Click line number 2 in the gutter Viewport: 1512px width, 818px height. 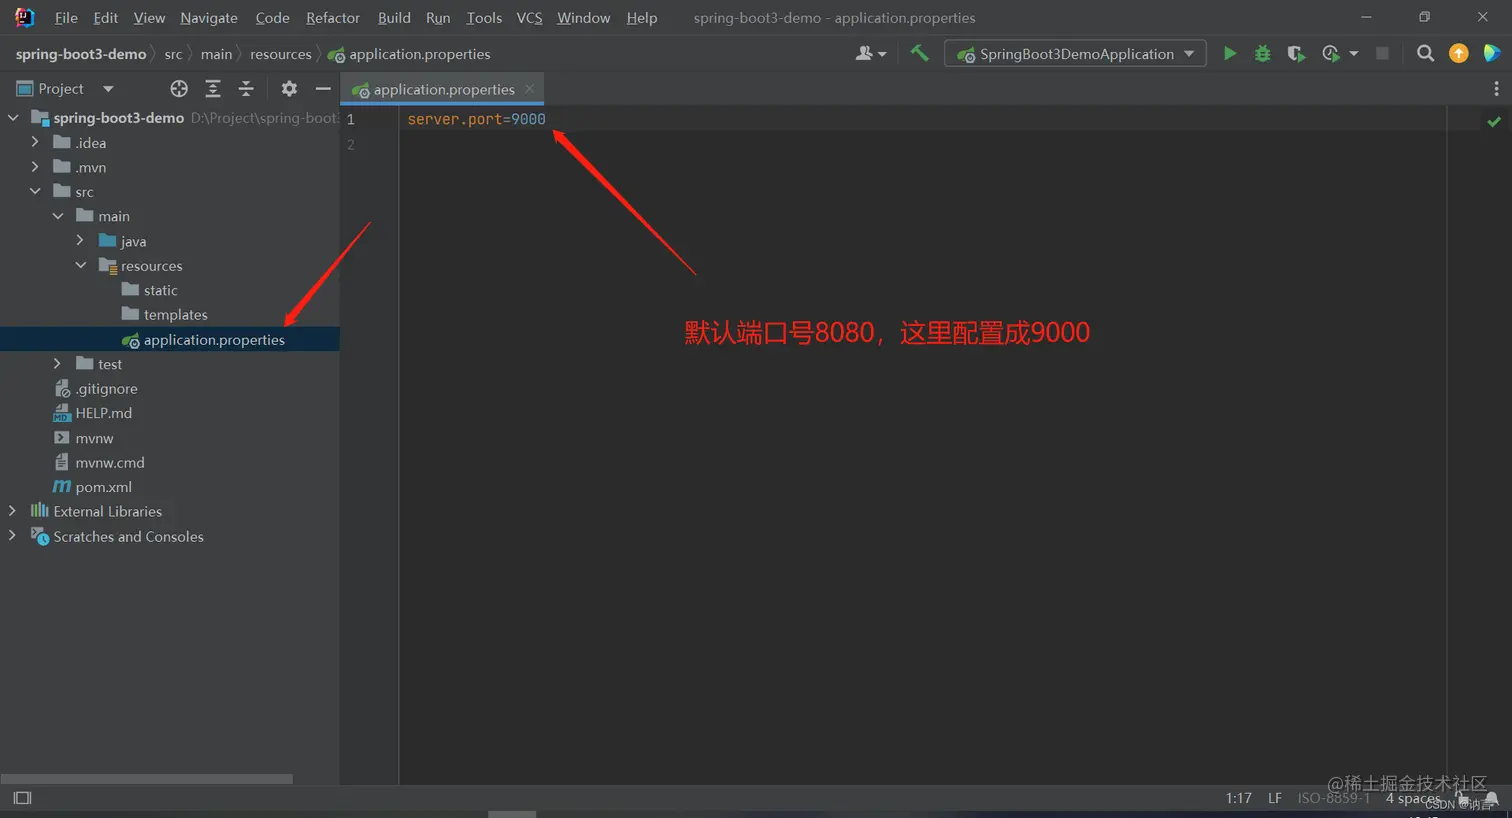pyautogui.click(x=350, y=144)
